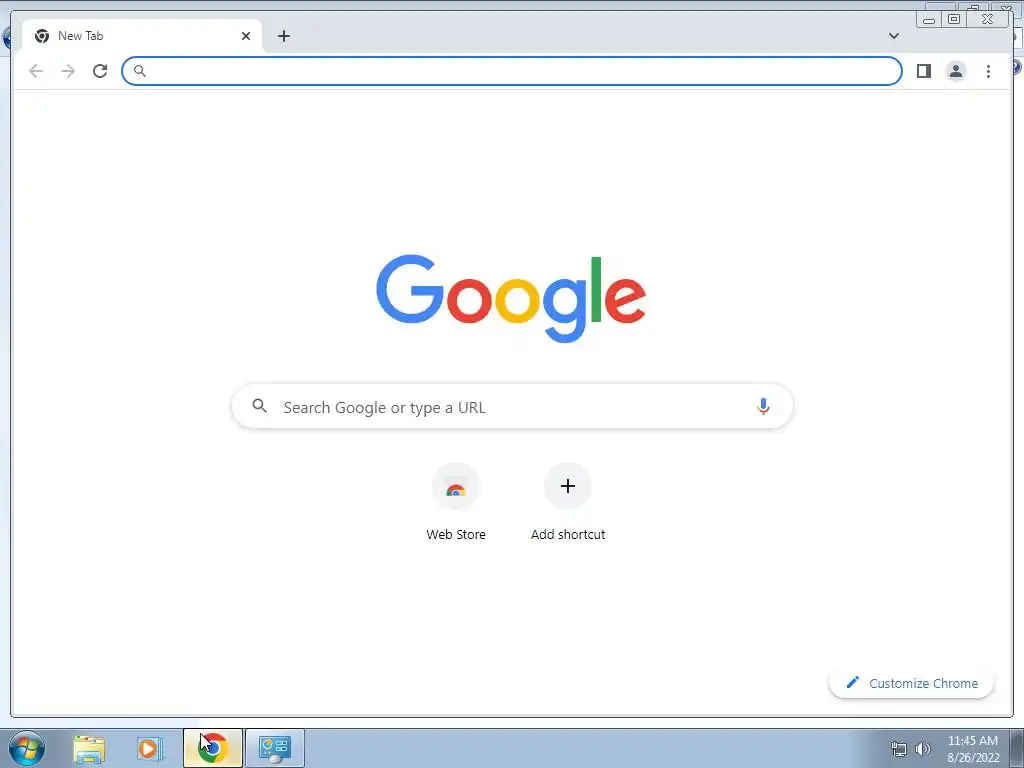Open the Control Panel taskbar icon
Image resolution: width=1024 pixels, height=768 pixels.
point(274,748)
